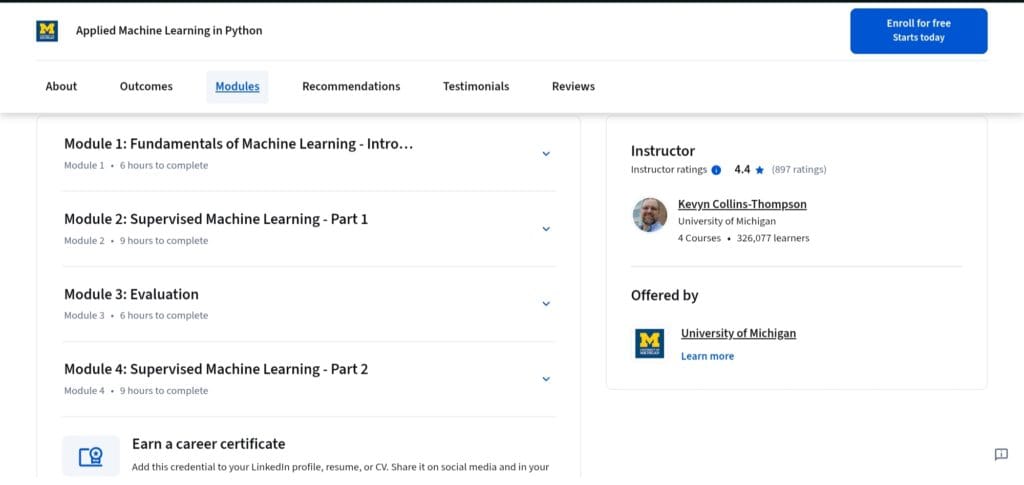Click the 4 Courses text
Screen dimensions: 1024x485
point(699,238)
